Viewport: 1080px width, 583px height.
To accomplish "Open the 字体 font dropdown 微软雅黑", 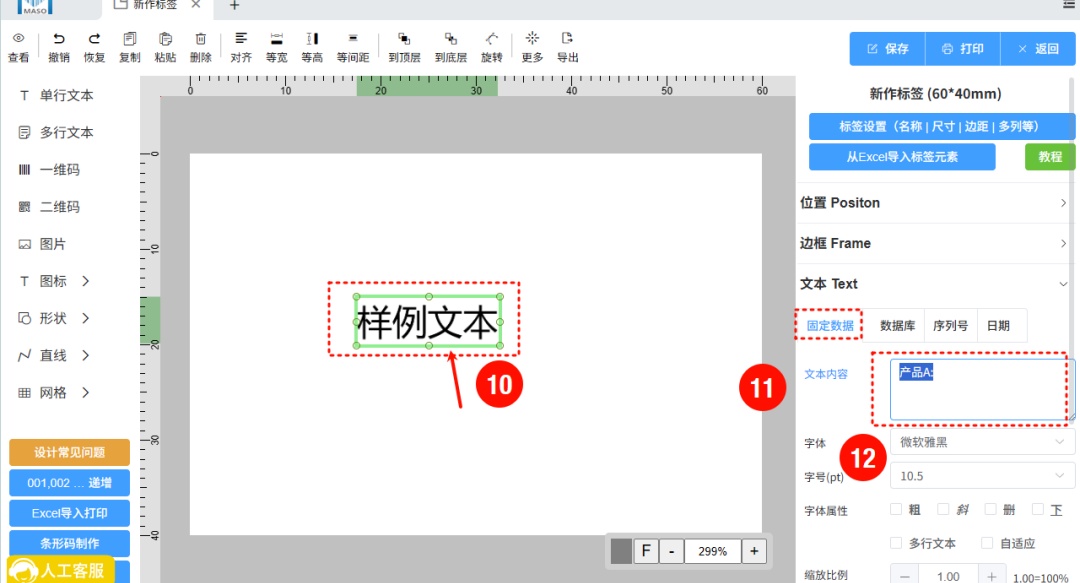I will coord(982,442).
